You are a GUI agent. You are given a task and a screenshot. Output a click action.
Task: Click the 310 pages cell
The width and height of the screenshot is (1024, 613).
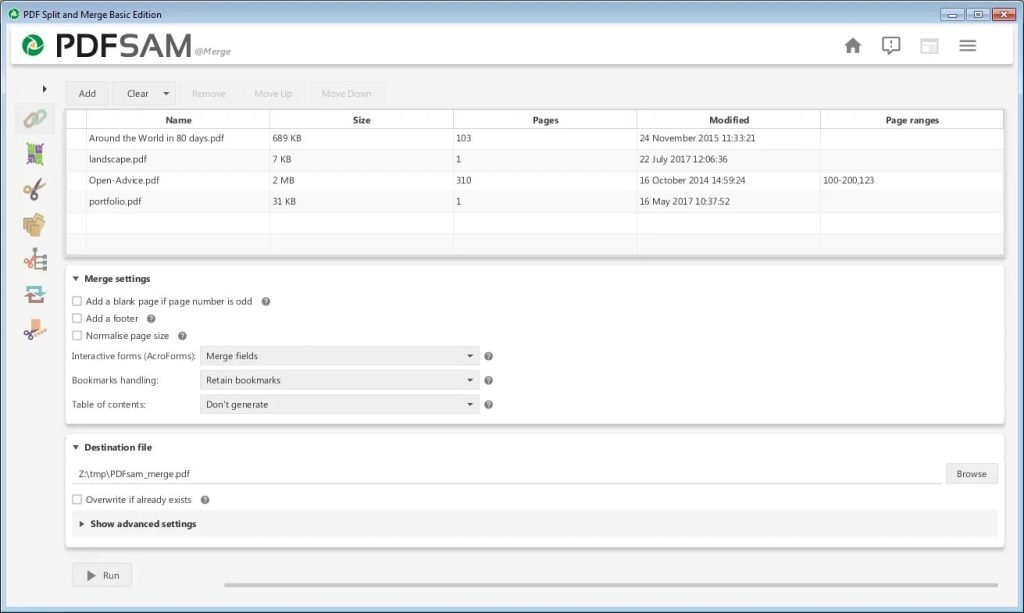[x=545, y=180]
